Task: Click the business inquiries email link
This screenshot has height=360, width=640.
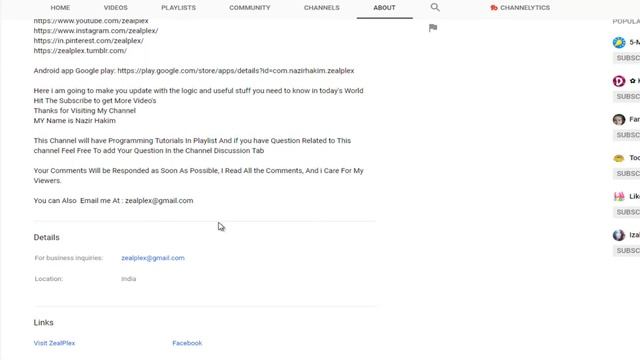Action: coord(153,258)
